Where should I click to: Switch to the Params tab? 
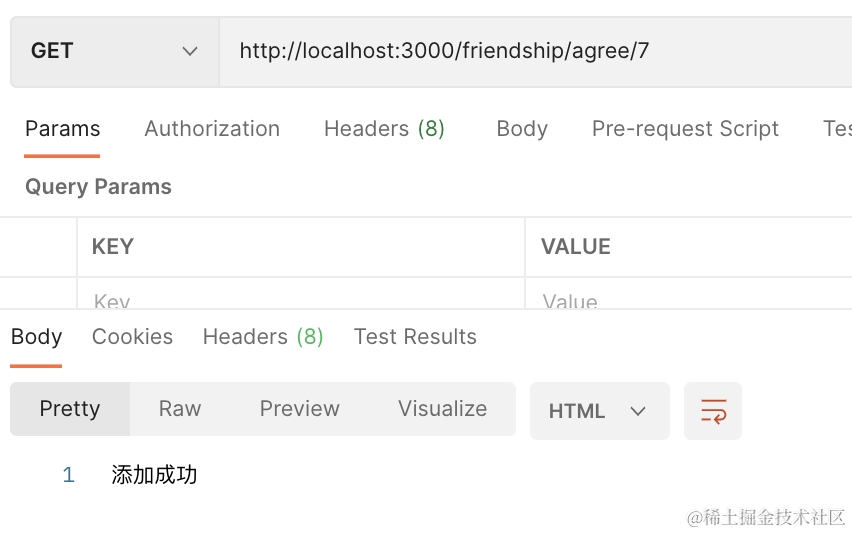click(x=62, y=129)
